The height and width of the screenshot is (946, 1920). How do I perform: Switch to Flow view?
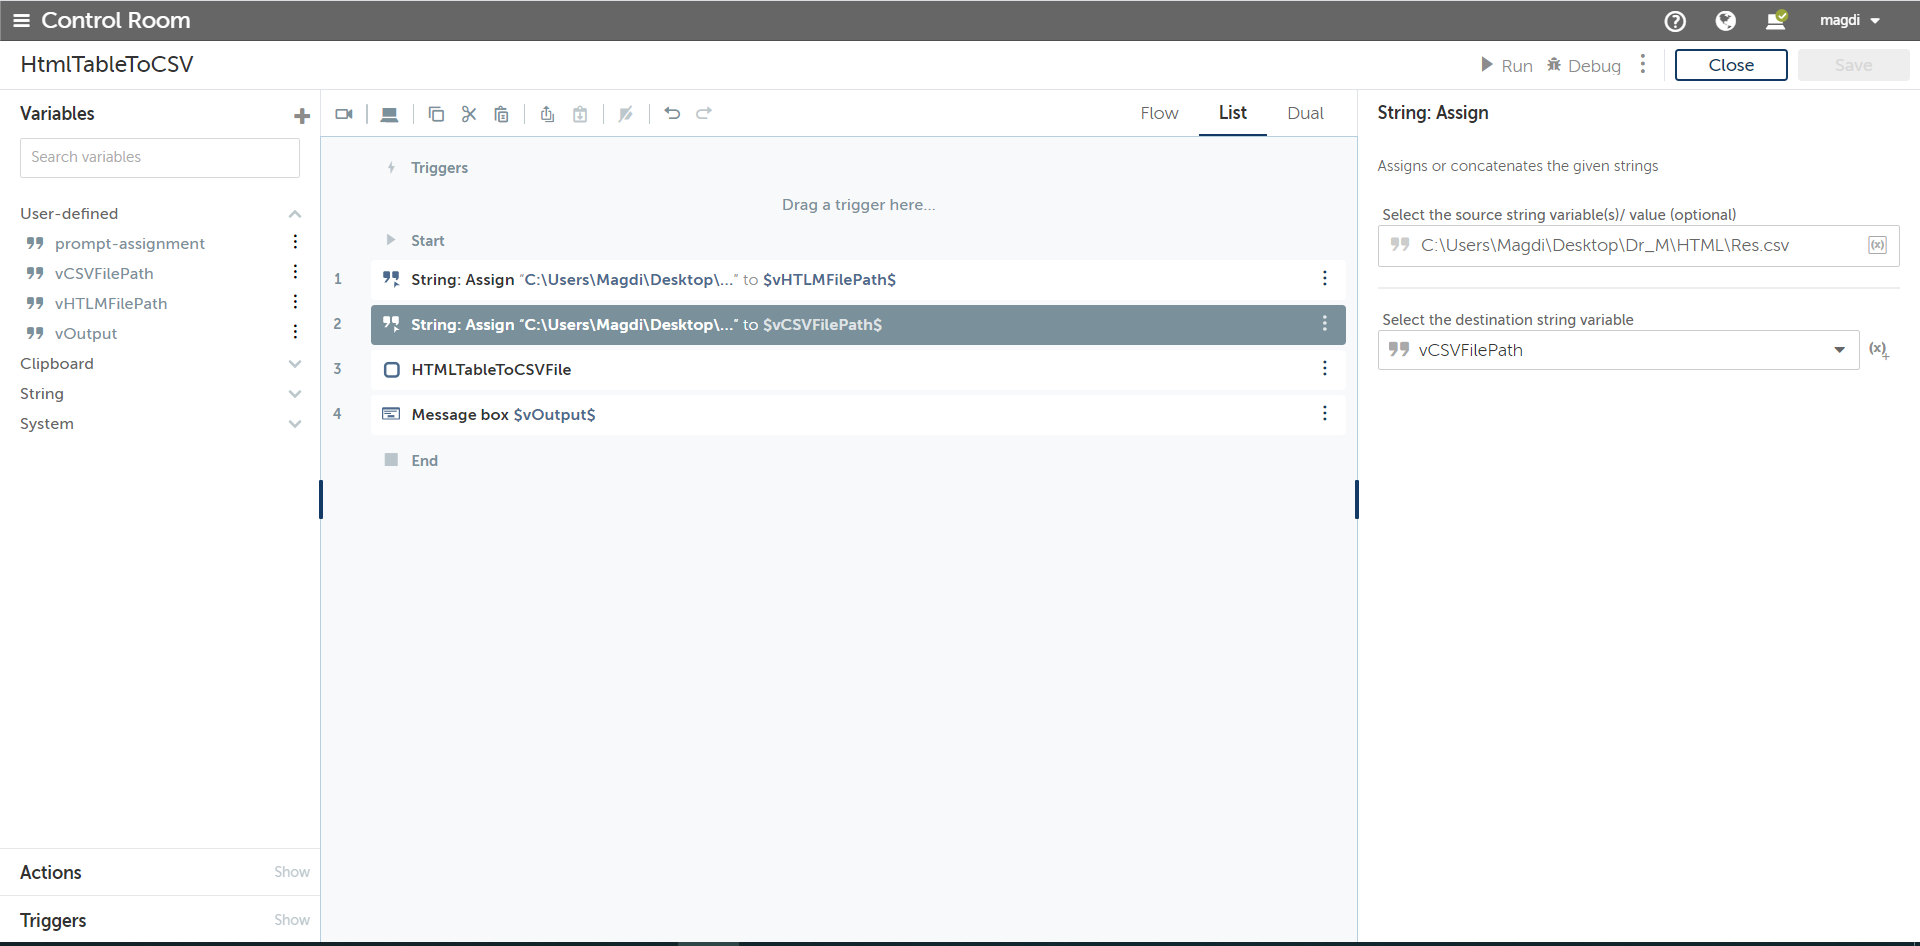[x=1159, y=114]
